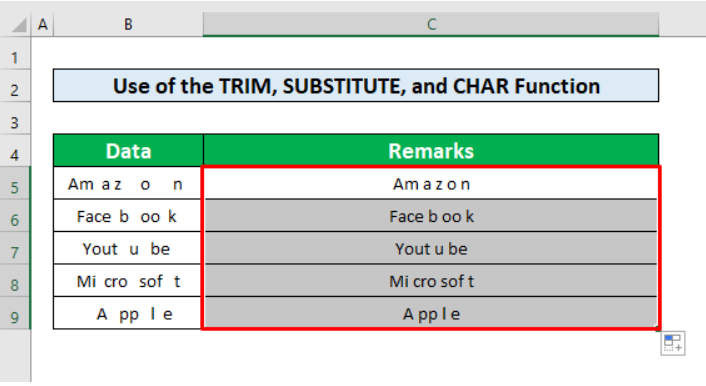Select row 1 header
This screenshot has width=706, height=386.
pyautogui.click(x=15, y=58)
